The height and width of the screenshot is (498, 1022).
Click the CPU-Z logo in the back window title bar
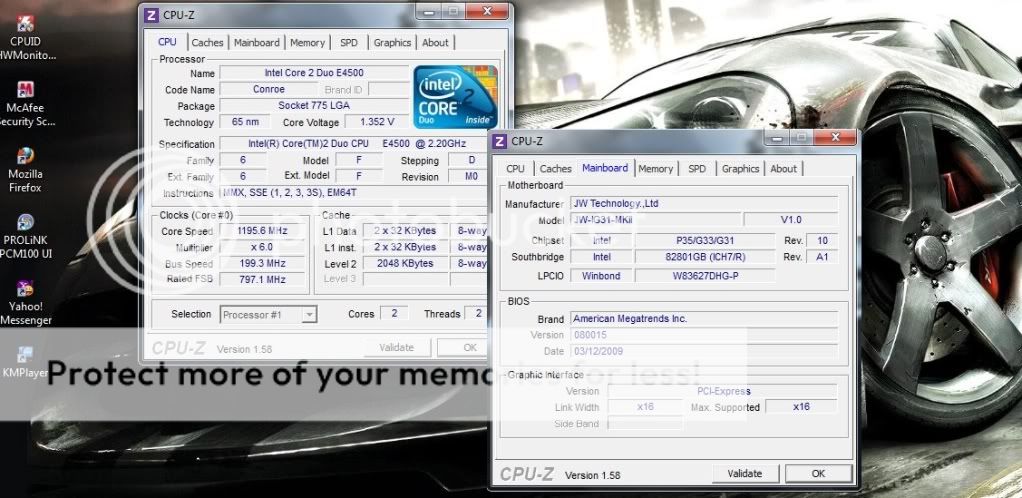pos(151,15)
